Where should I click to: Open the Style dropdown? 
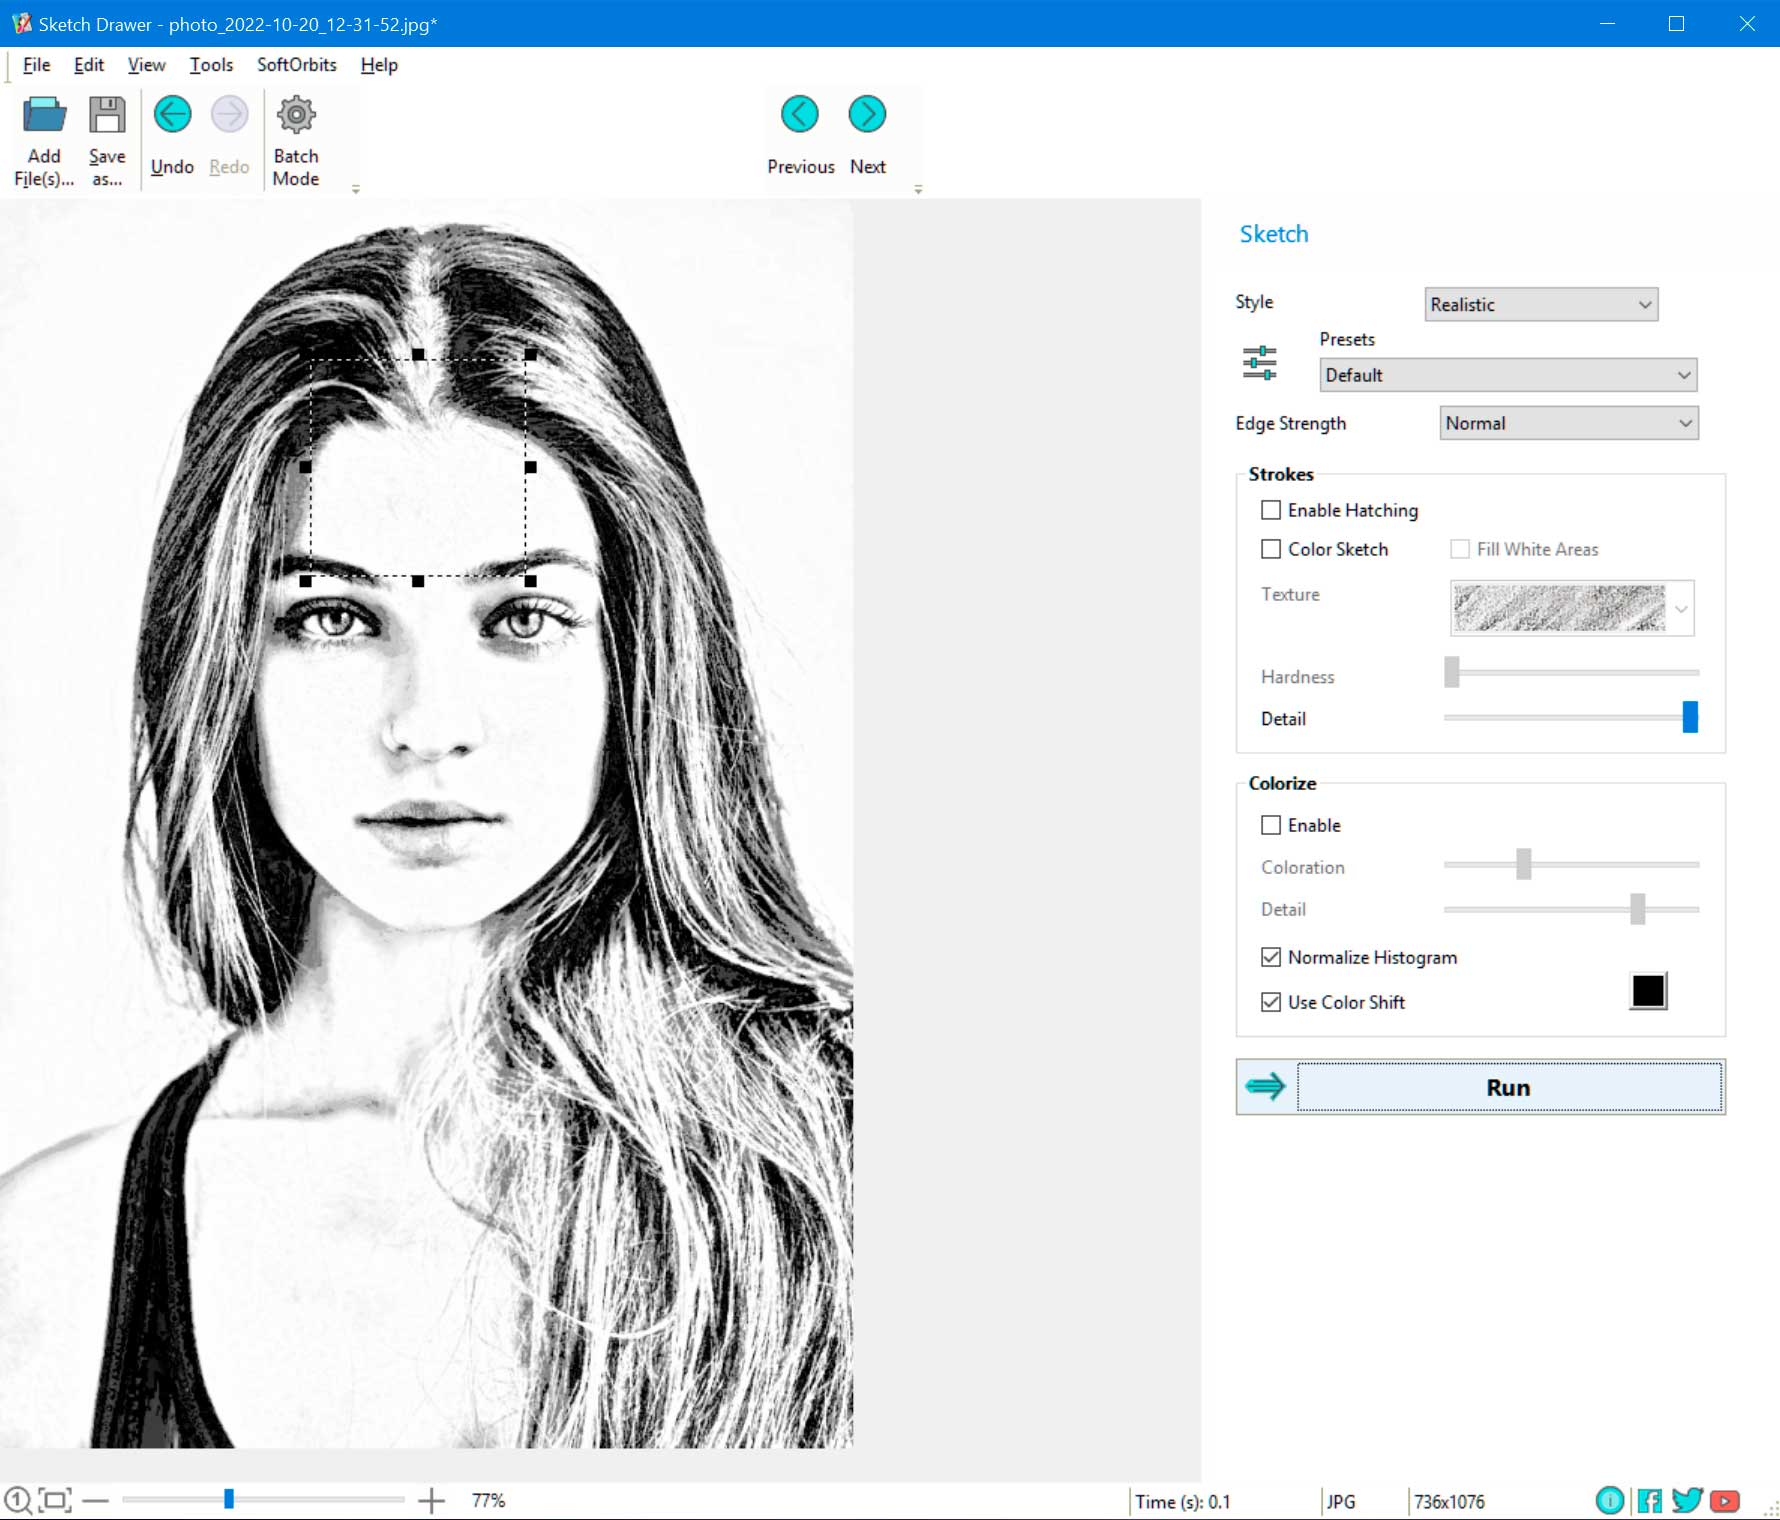coord(1541,304)
